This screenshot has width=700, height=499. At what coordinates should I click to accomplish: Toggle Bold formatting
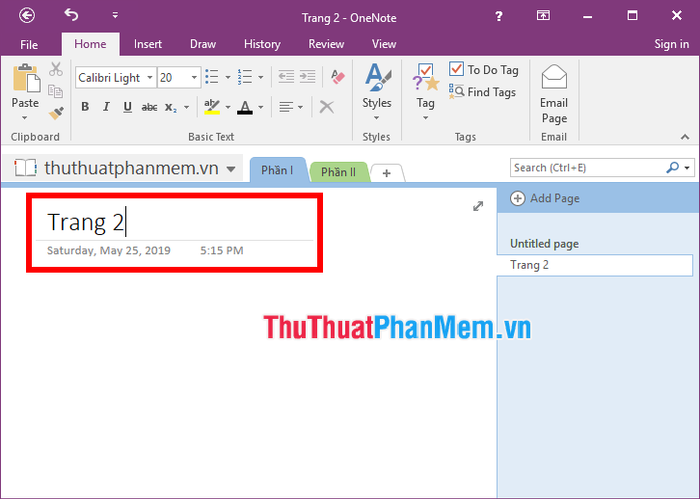pos(85,107)
